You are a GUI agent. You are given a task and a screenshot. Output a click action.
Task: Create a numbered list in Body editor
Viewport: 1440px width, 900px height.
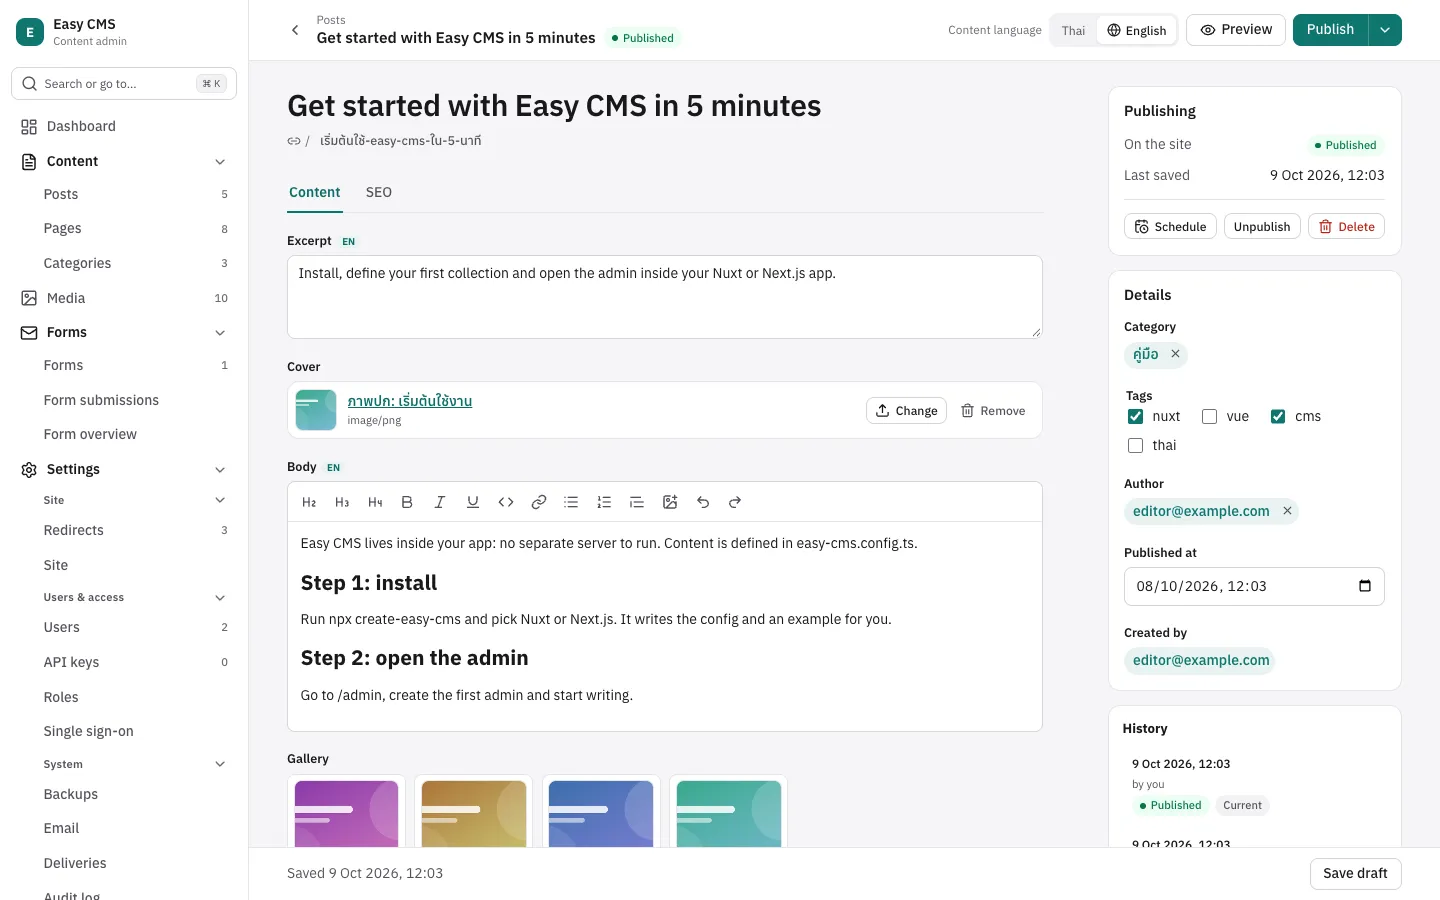click(604, 502)
